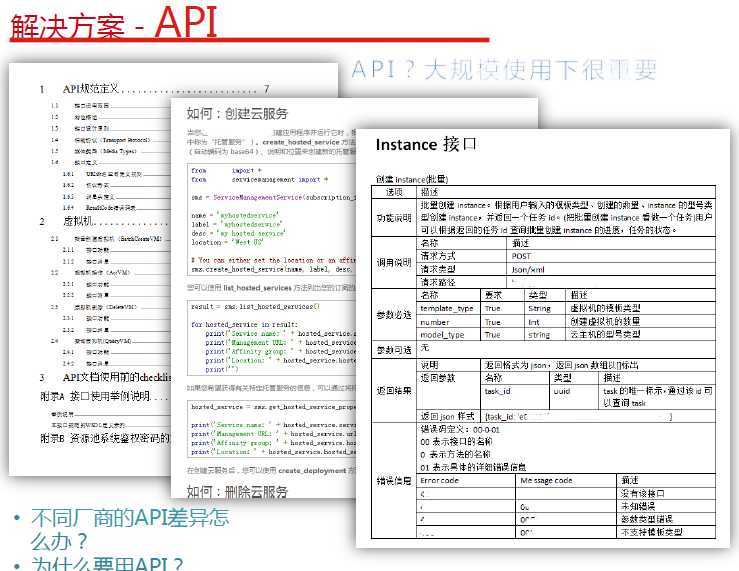Click the bullet '不同厂商的API差异怎么办？'
This screenshot has width=739, height=571.
click(130, 529)
